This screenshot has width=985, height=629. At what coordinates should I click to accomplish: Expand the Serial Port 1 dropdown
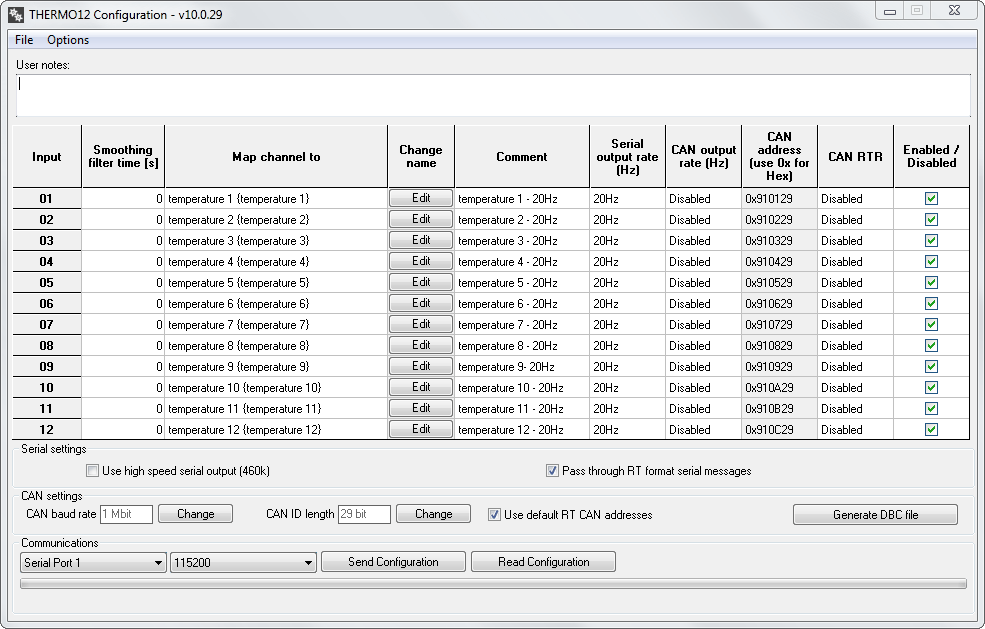[x=93, y=563]
